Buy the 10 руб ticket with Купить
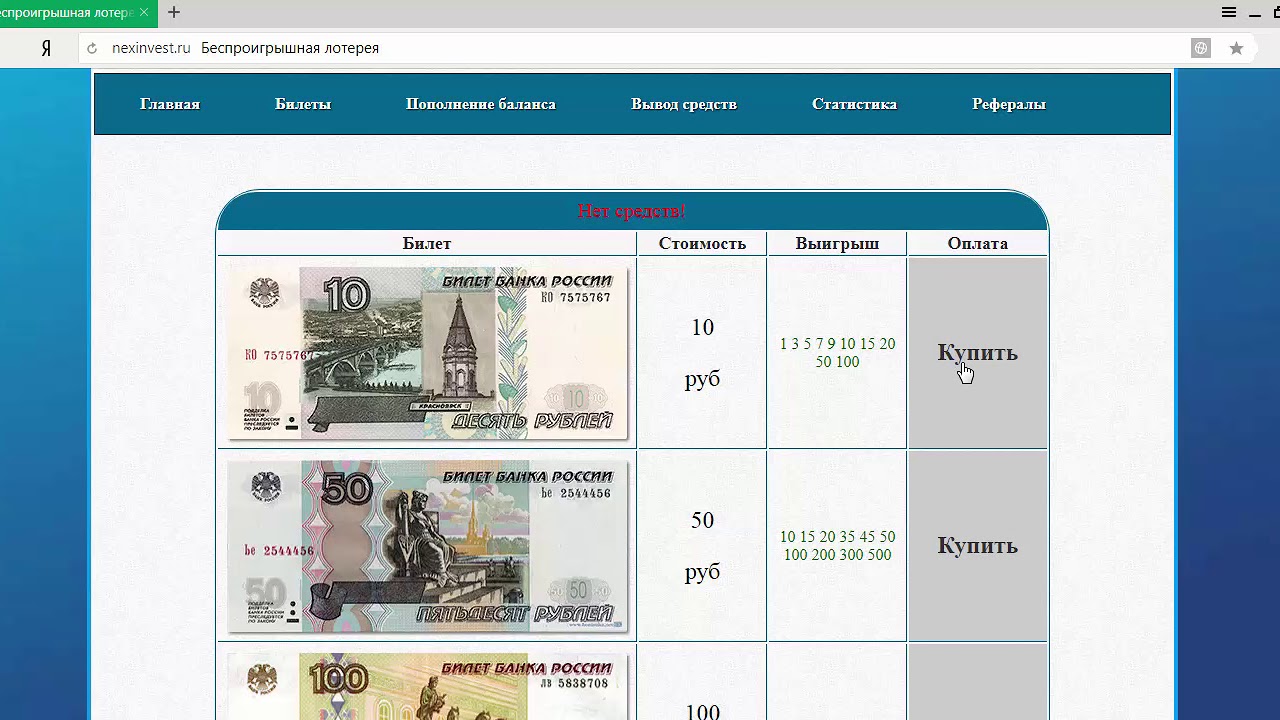 [977, 353]
